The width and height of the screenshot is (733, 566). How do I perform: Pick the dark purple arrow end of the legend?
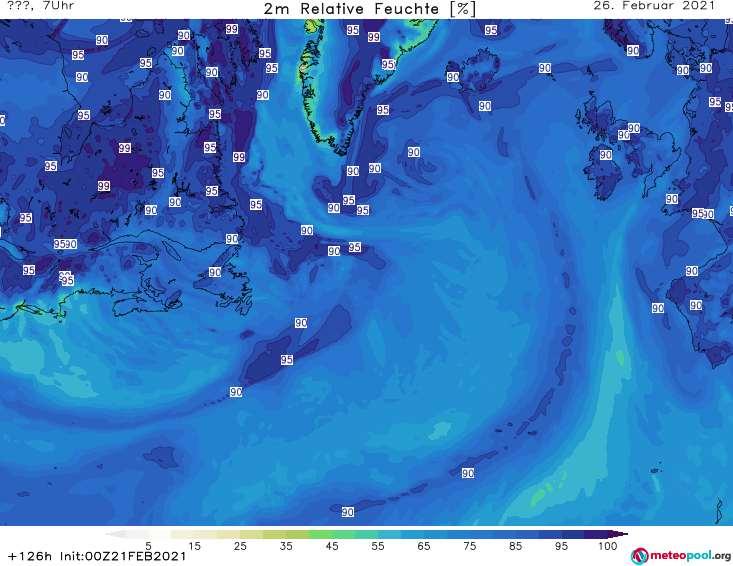click(x=618, y=534)
